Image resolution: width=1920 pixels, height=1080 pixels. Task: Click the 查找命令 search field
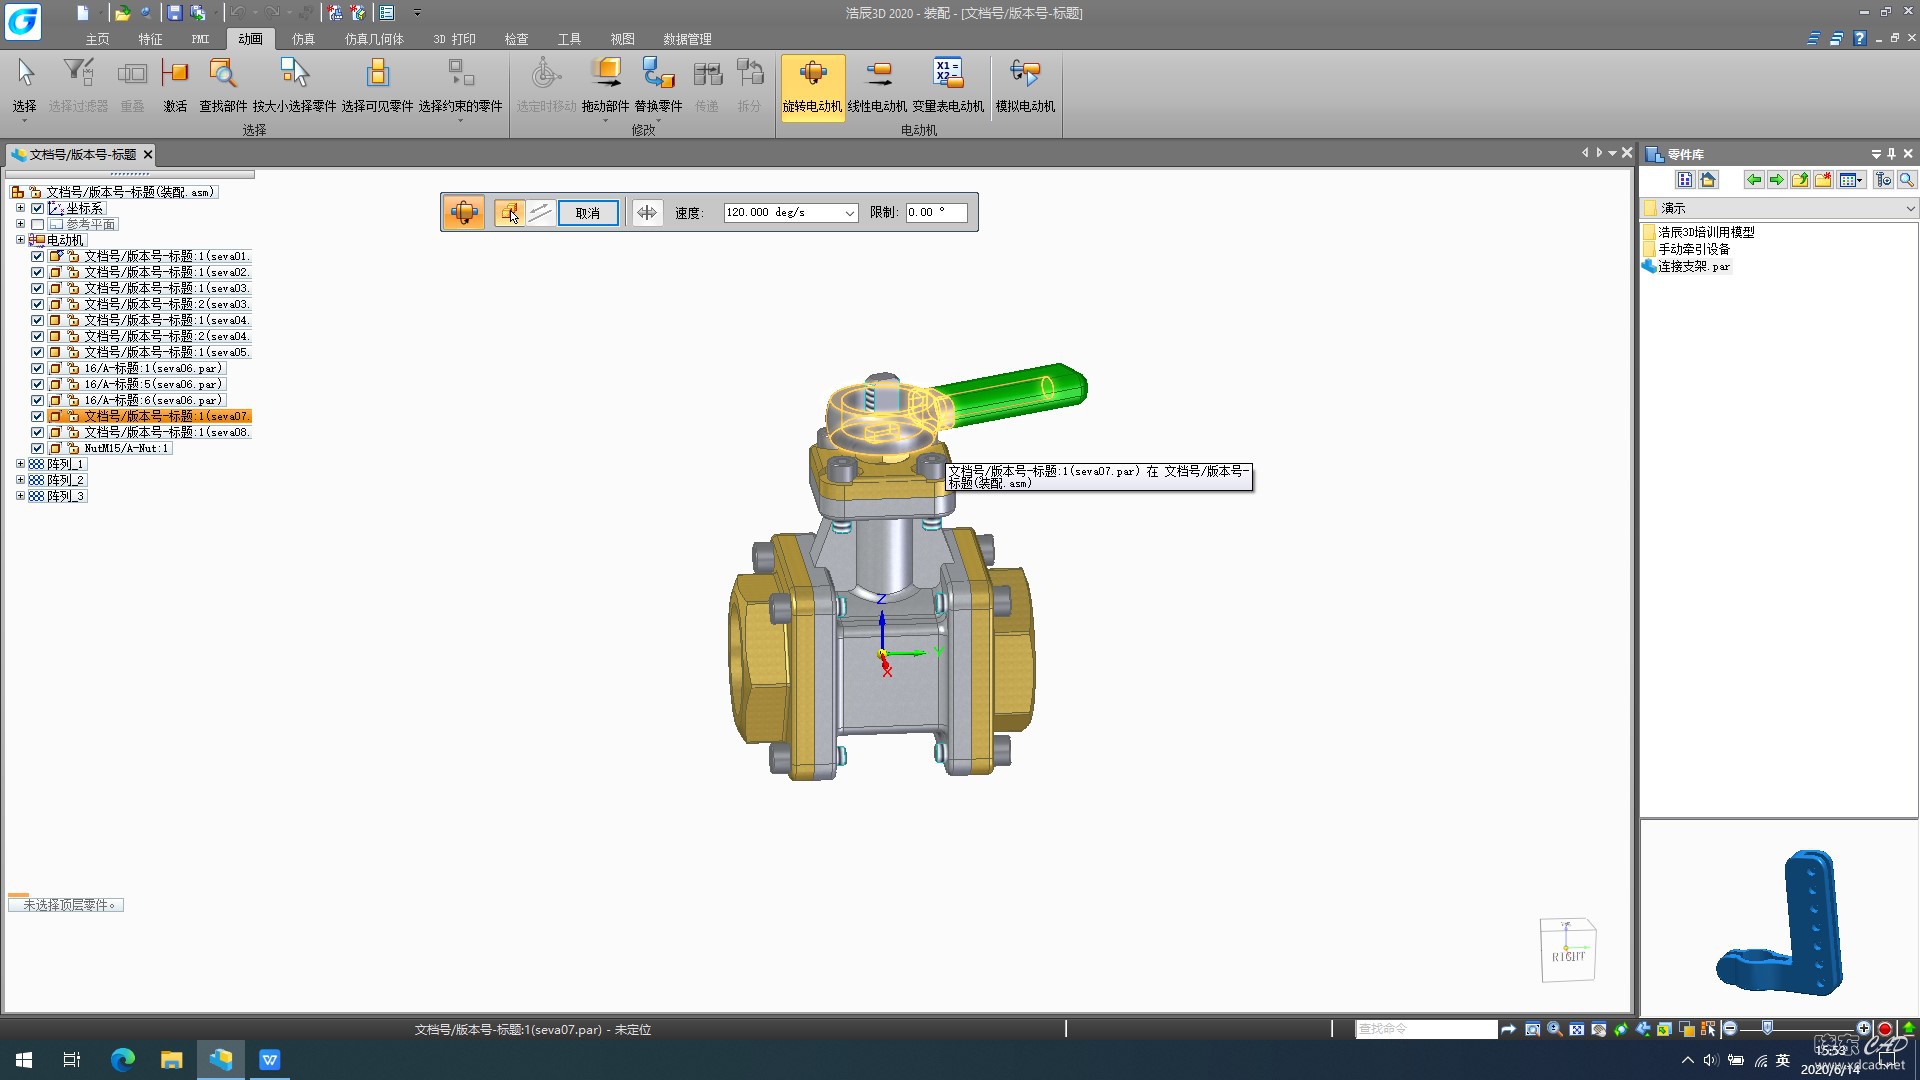point(1426,1029)
